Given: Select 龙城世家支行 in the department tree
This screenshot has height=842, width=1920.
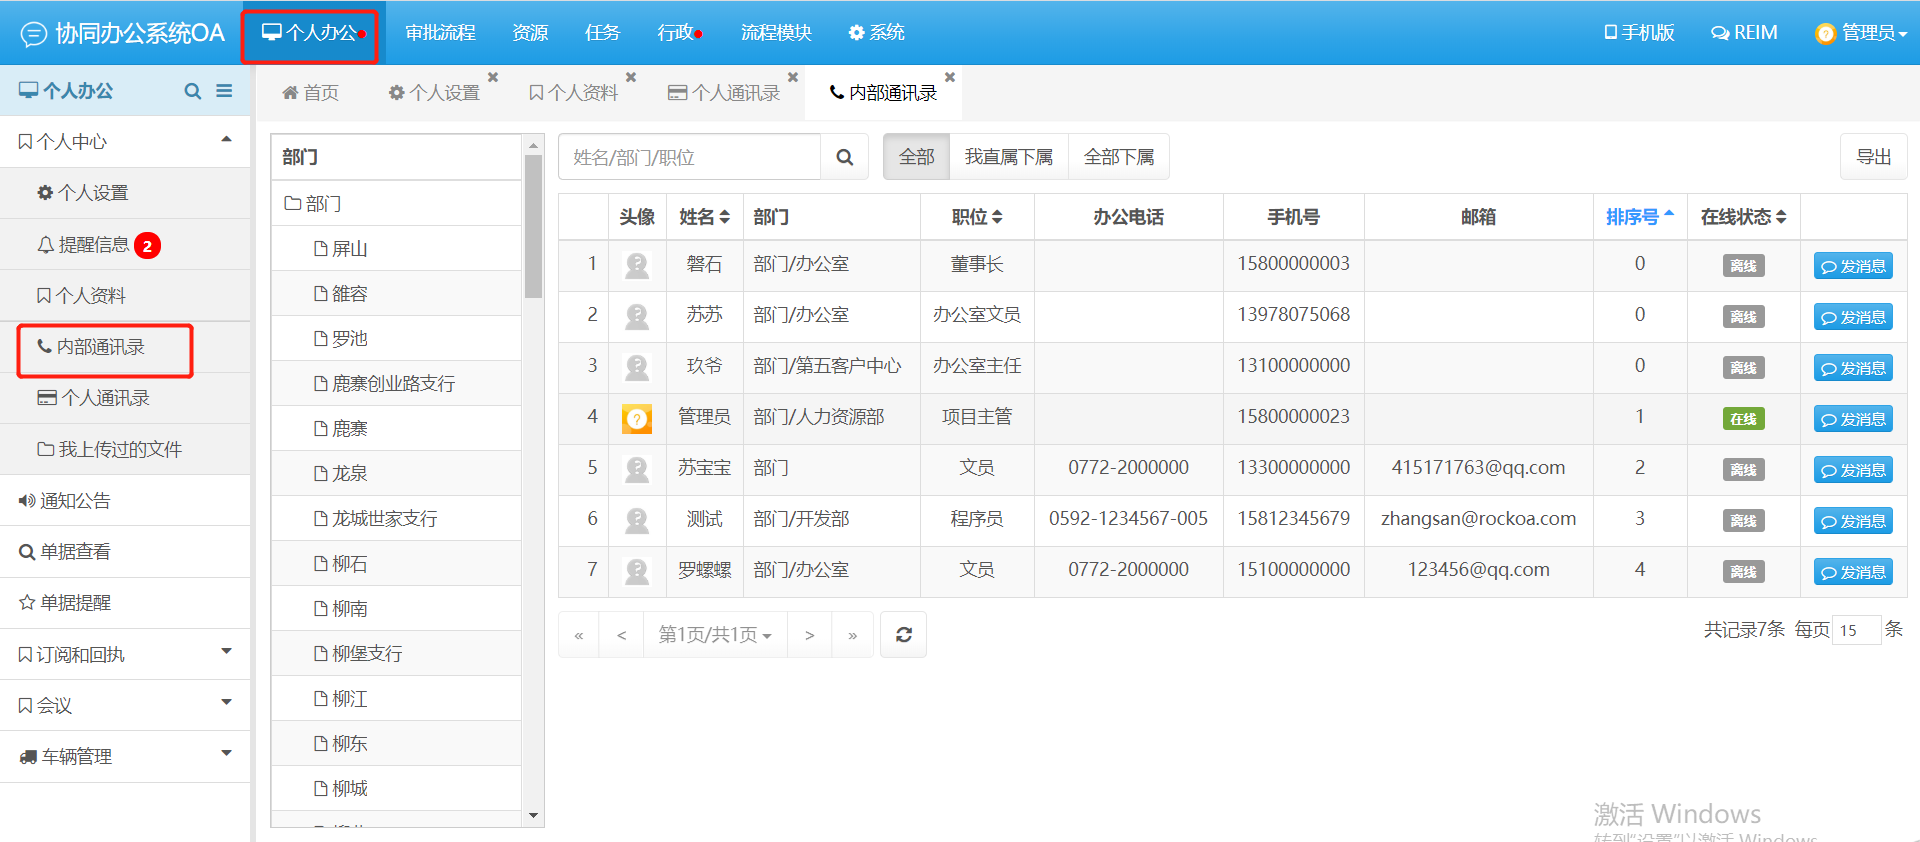Looking at the screenshot, I should [x=396, y=519].
